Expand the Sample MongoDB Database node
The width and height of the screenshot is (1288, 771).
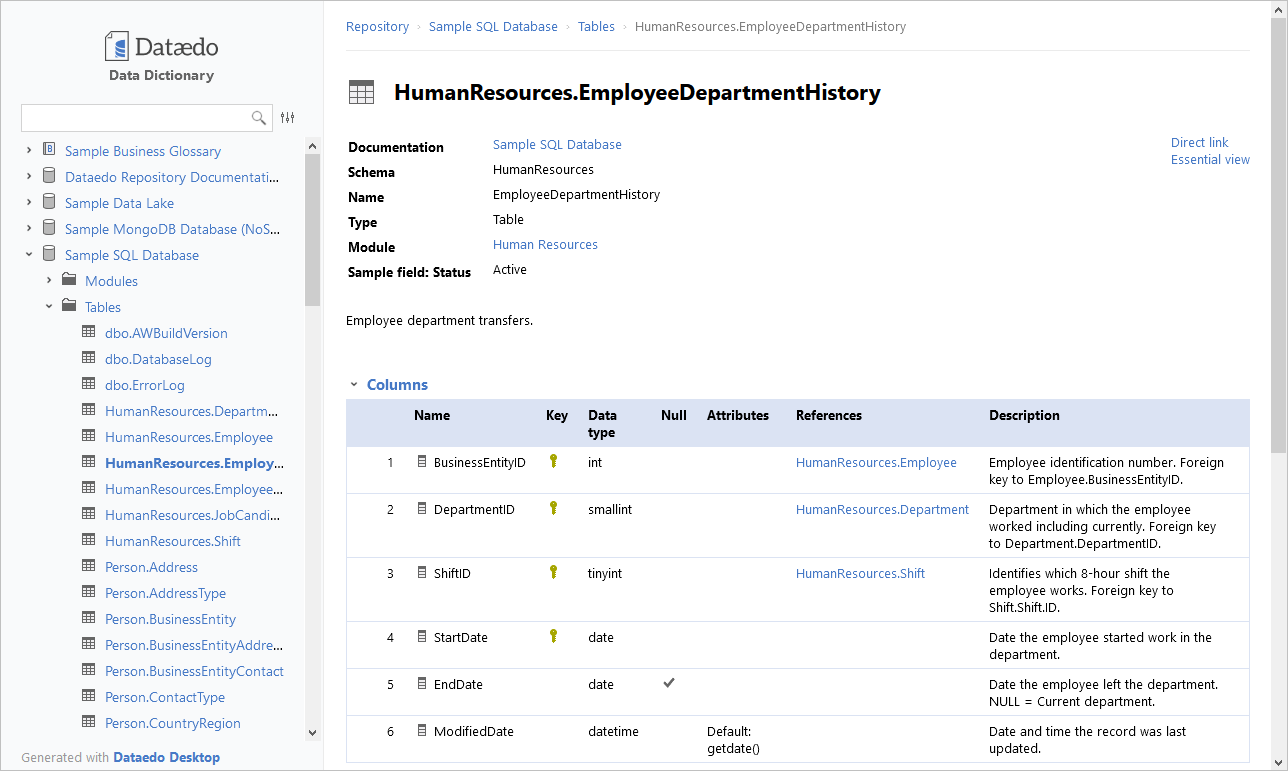(29, 228)
